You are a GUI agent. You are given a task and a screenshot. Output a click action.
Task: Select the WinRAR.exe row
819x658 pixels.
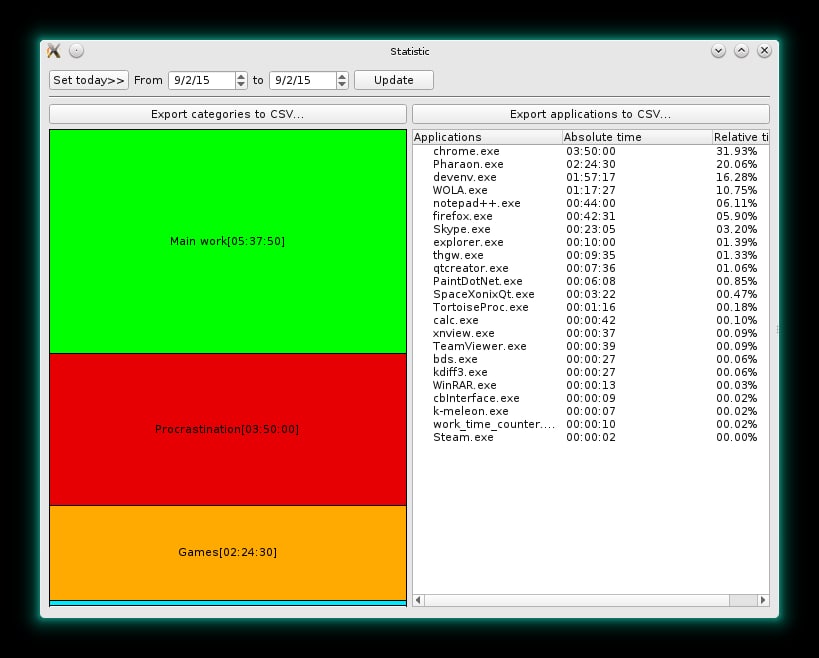click(x=591, y=385)
